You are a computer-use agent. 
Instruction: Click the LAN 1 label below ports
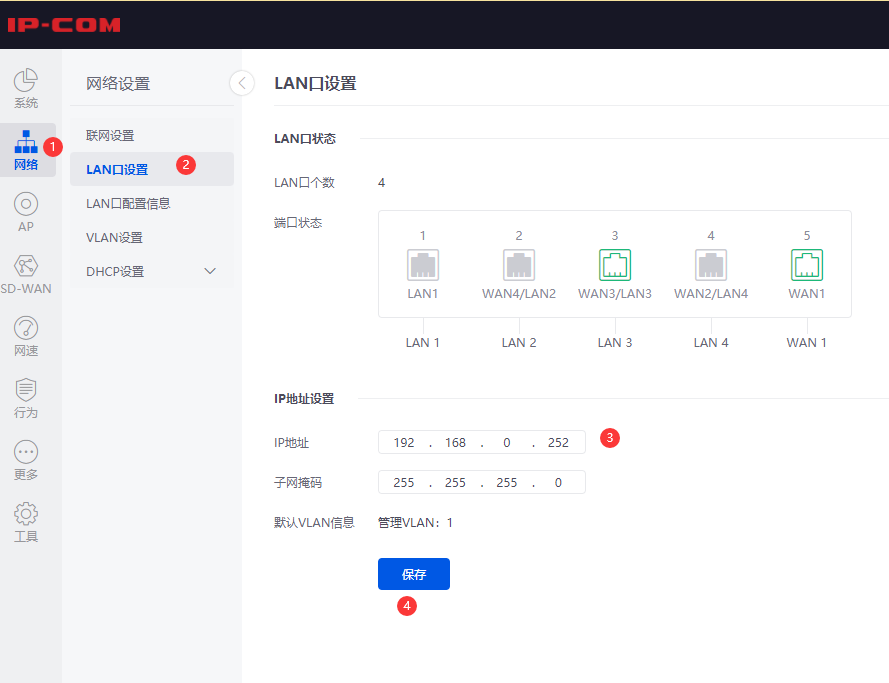pos(423,342)
